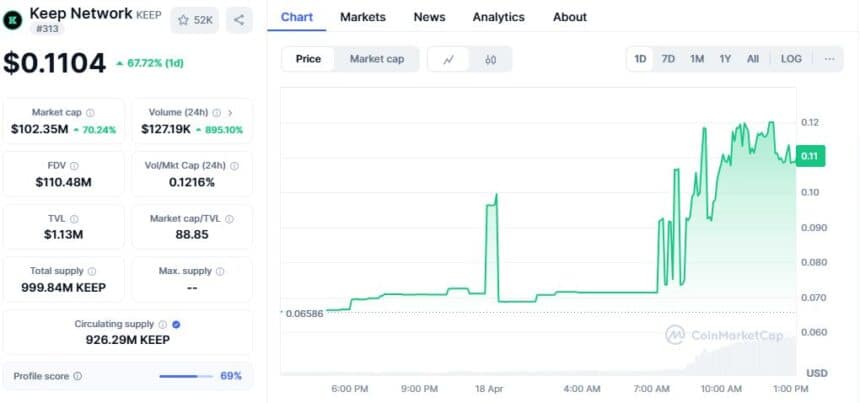Open the News tab

(x=429, y=17)
